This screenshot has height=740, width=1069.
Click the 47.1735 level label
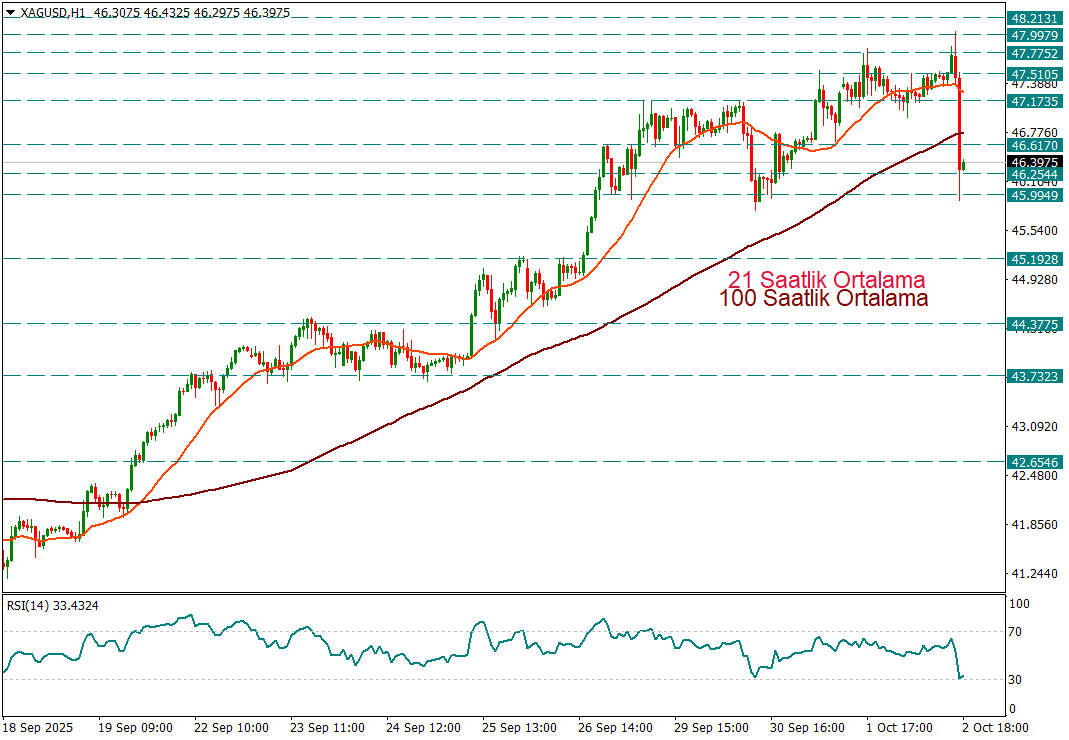[1034, 101]
